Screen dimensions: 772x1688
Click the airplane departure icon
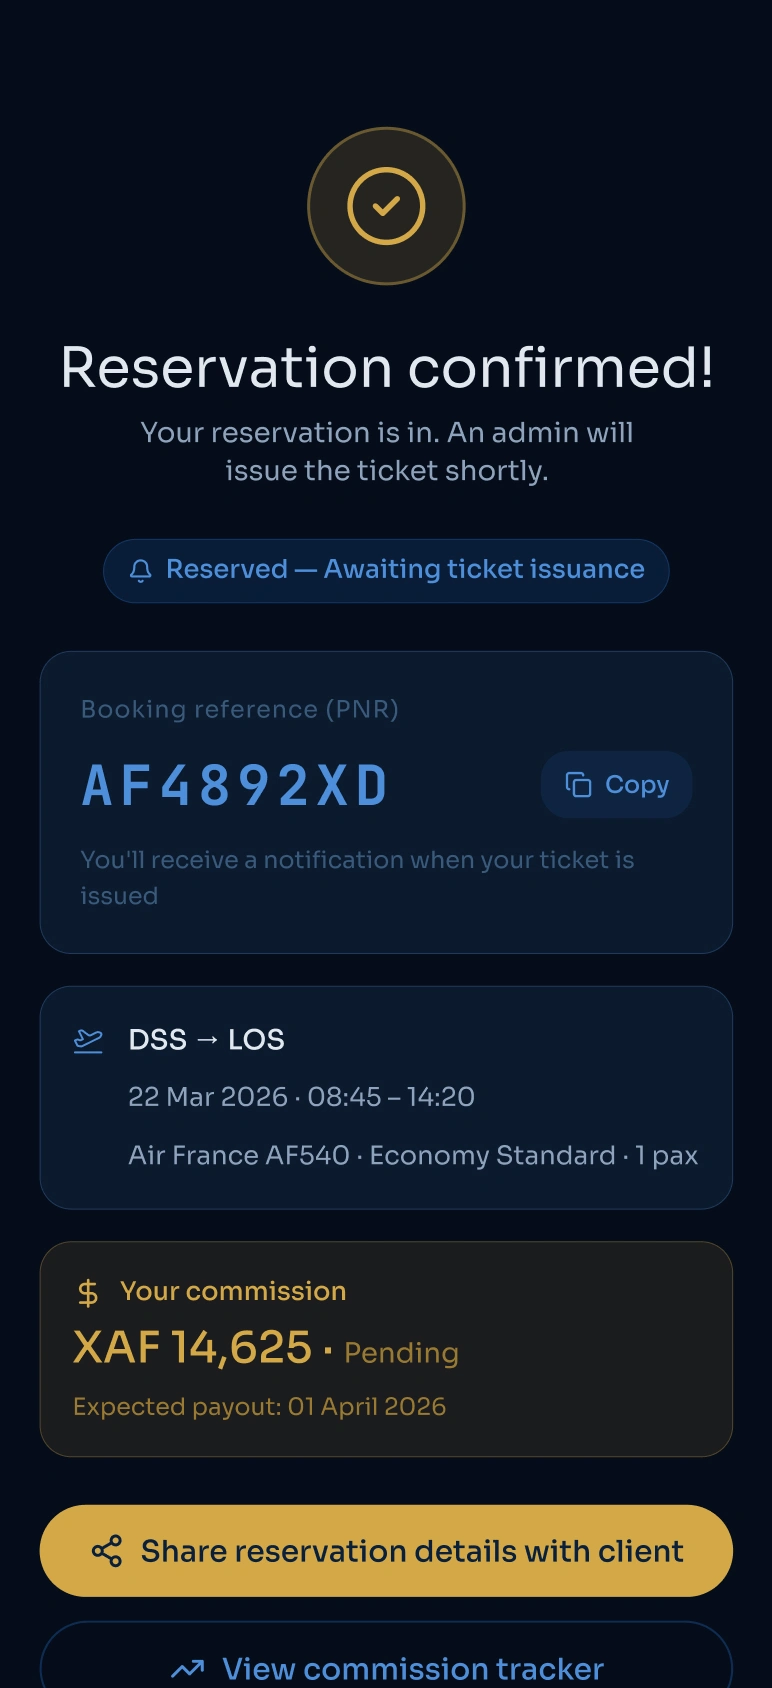pyautogui.click(x=89, y=1041)
